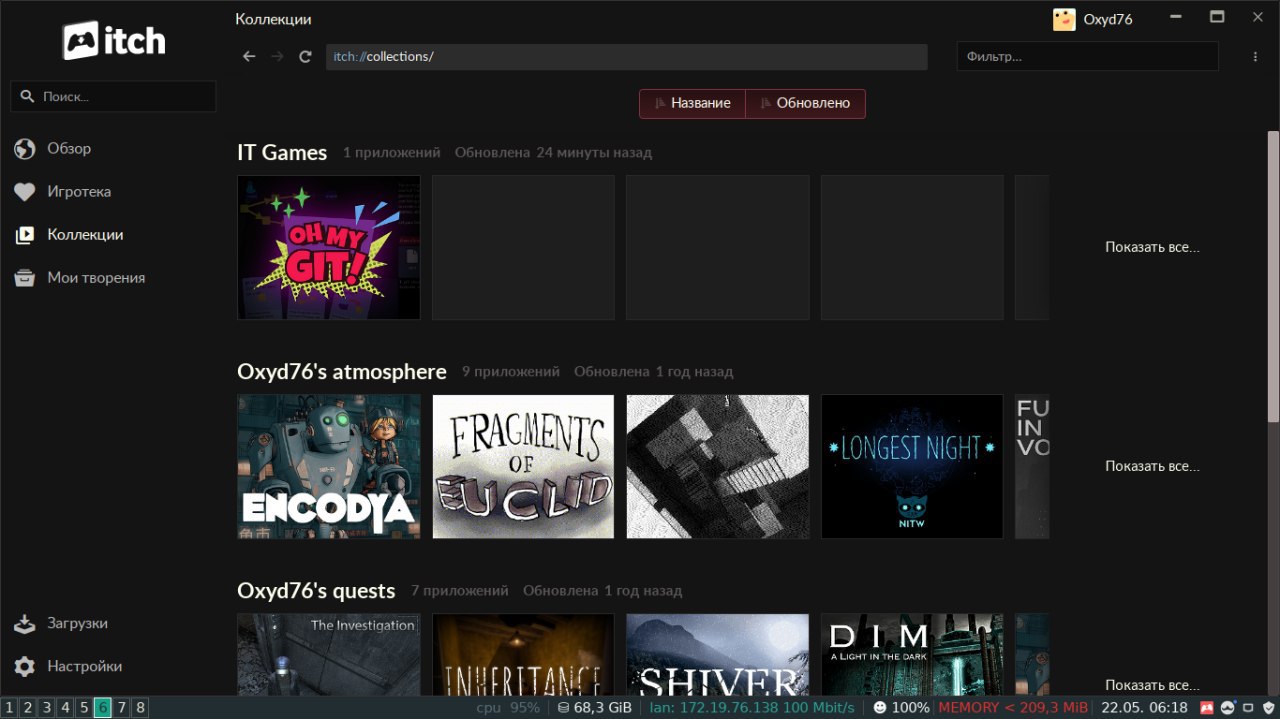Open the Longest Night thumbnail
The image size is (1280, 719).
[912, 467]
